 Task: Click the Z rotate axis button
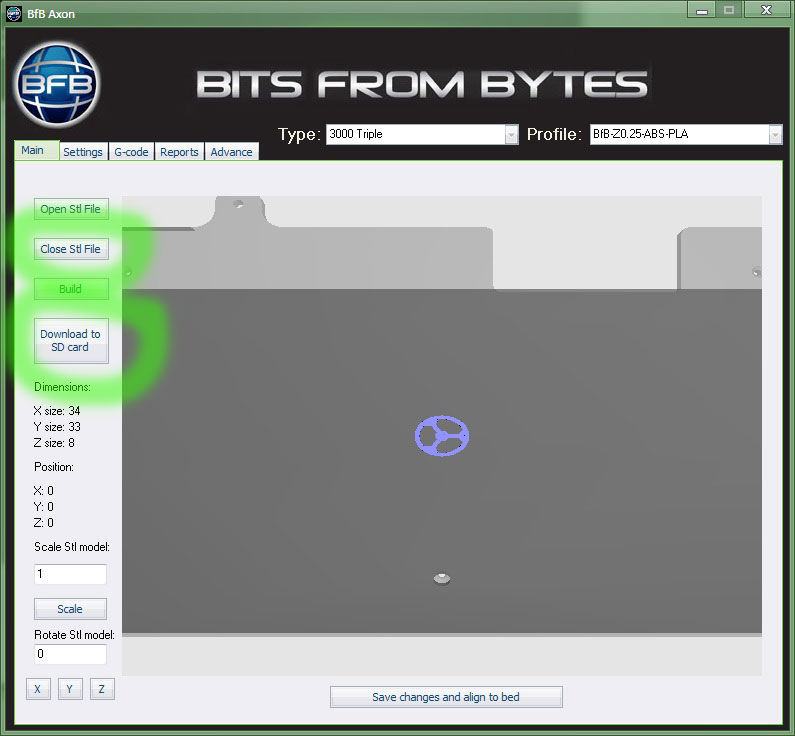[102, 689]
